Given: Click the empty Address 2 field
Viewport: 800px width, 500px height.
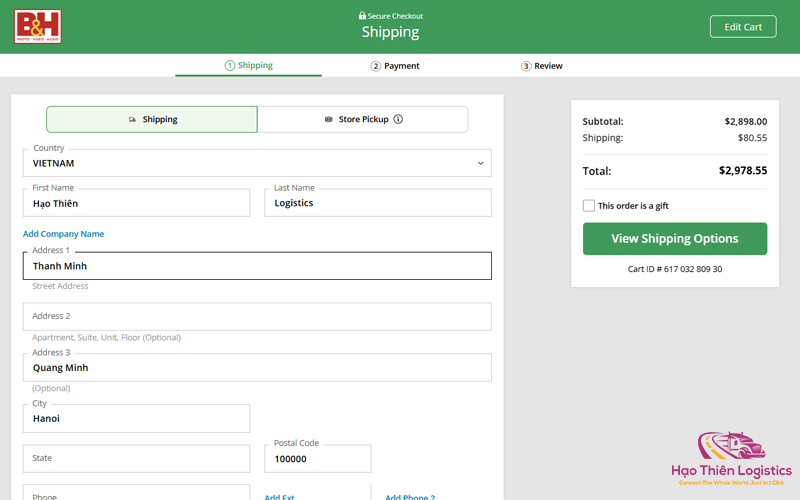Looking at the screenshot, I should [x=257, y=316].
